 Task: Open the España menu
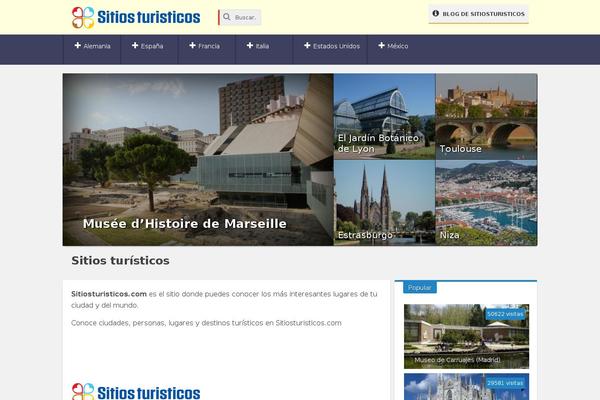pos(149,49)
